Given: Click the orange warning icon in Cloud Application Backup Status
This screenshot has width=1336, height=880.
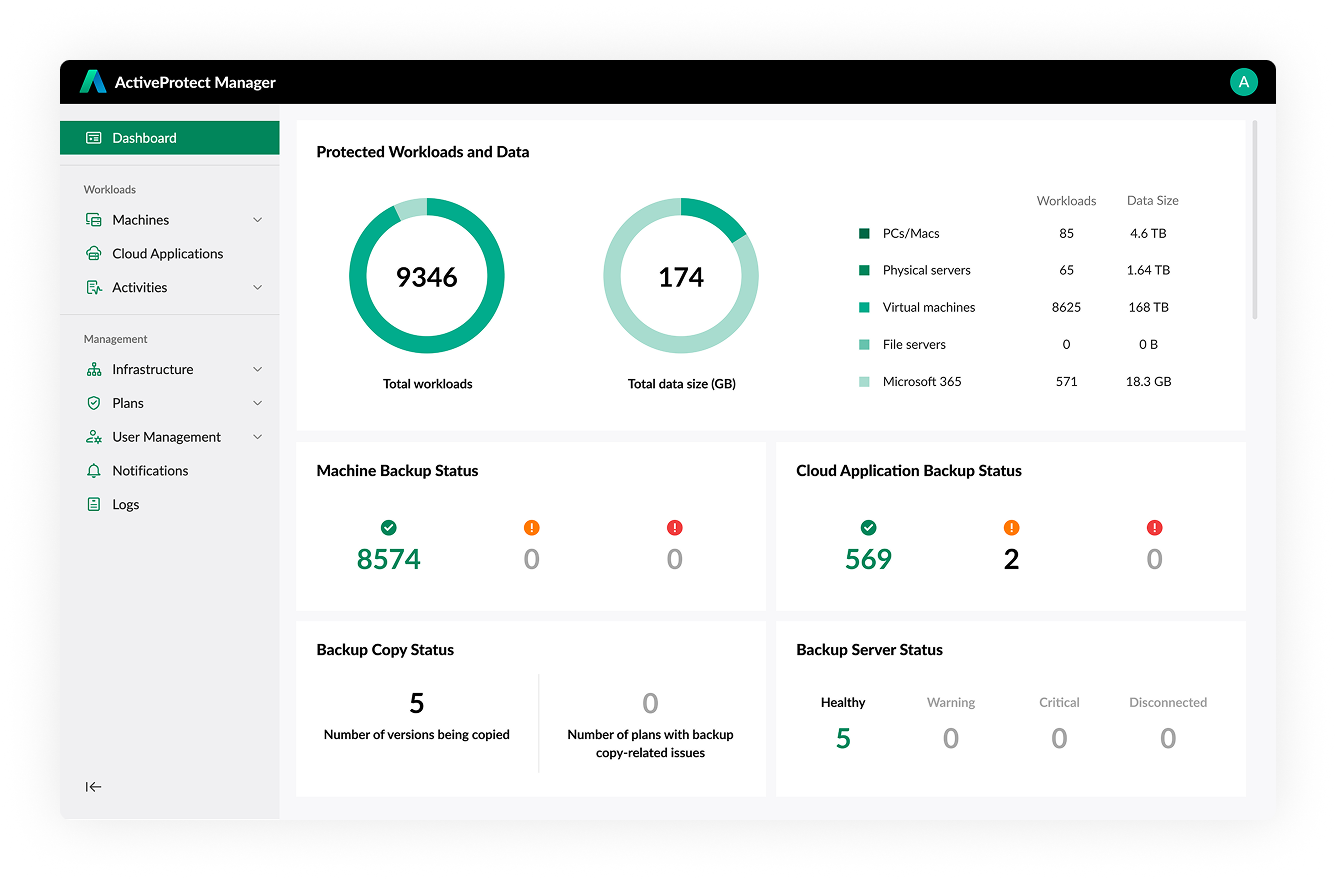Looking at the screenshot, I should pyautogui.click(x=1011, y=526).
